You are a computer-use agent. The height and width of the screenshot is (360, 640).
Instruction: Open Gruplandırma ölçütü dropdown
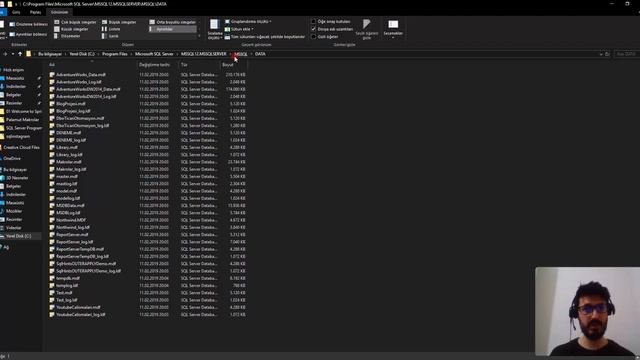coord(248,22)
